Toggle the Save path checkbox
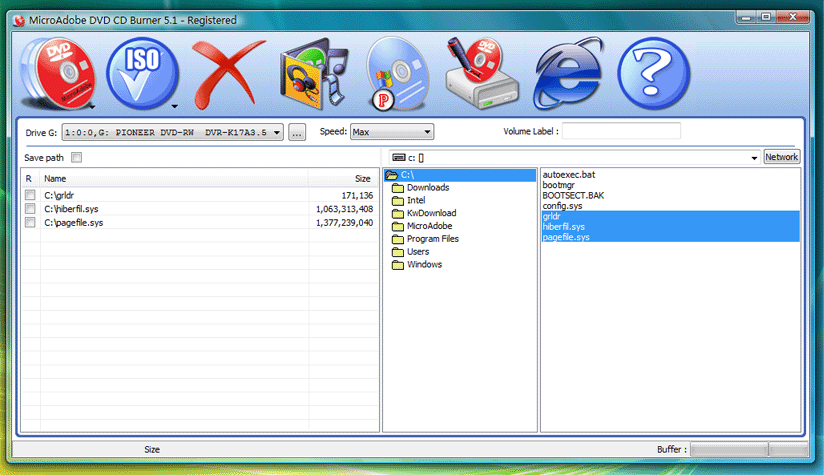Viewport: 824px width, 475px height. tap(77, 157)
